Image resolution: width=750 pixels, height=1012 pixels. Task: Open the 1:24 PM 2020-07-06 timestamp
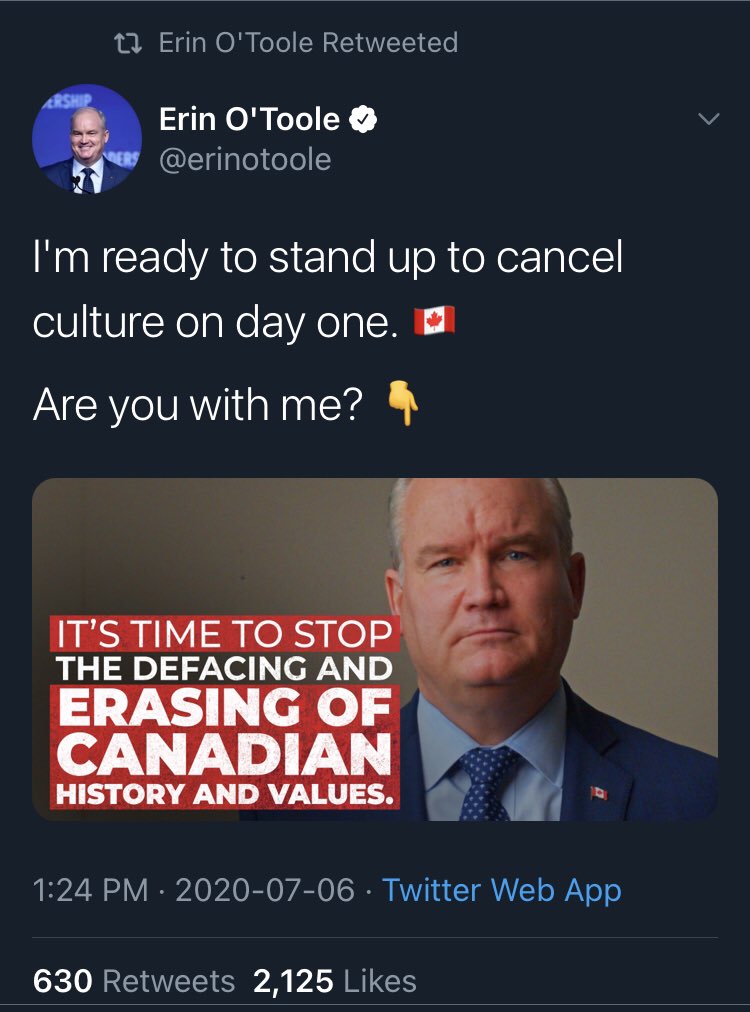coord(194,890)
